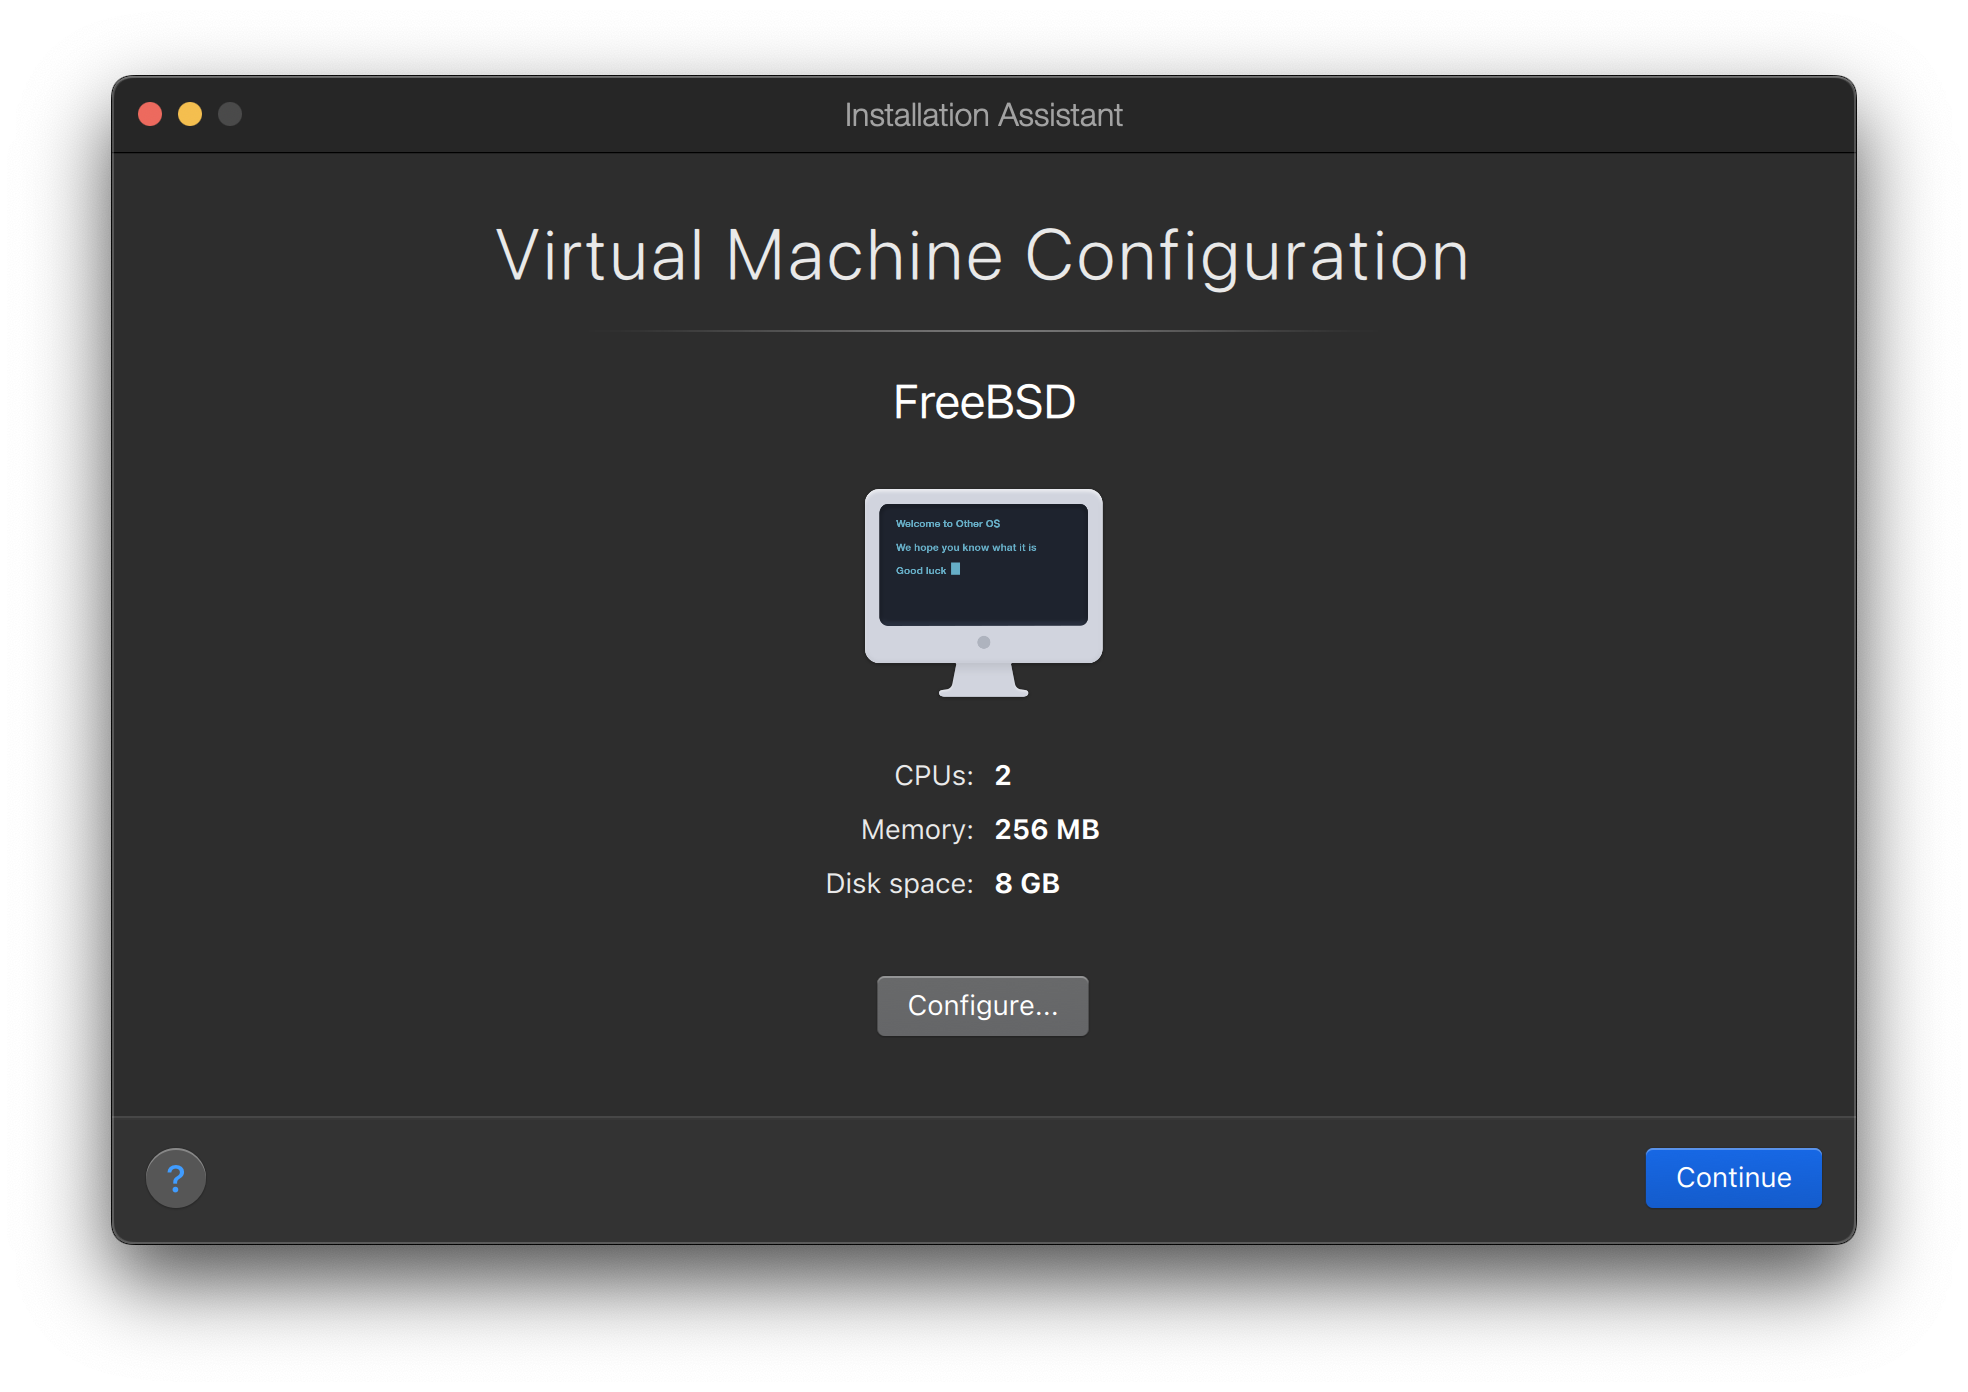Click the Disk space label
1968x1392 pixels.
pos(897,883)
